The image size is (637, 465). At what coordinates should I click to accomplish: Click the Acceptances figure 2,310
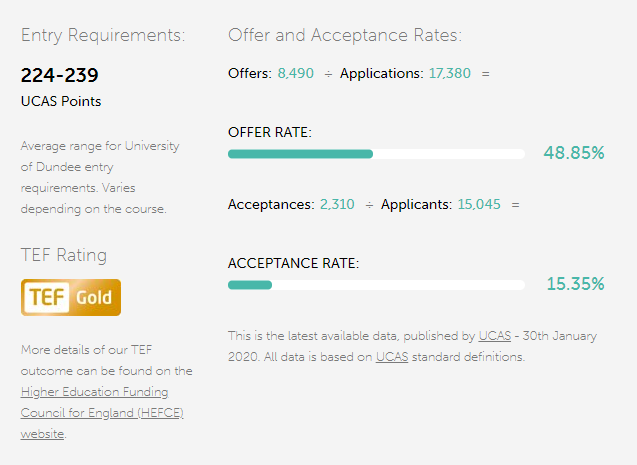click(x=337, y=204)
